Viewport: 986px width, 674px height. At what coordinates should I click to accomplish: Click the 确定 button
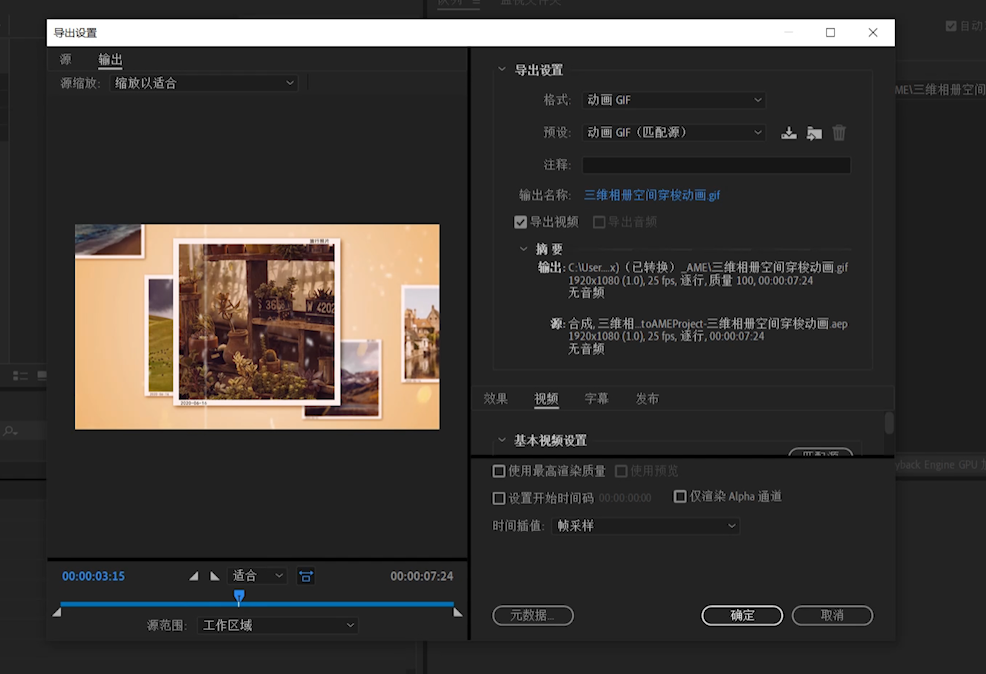click(742, 615)
